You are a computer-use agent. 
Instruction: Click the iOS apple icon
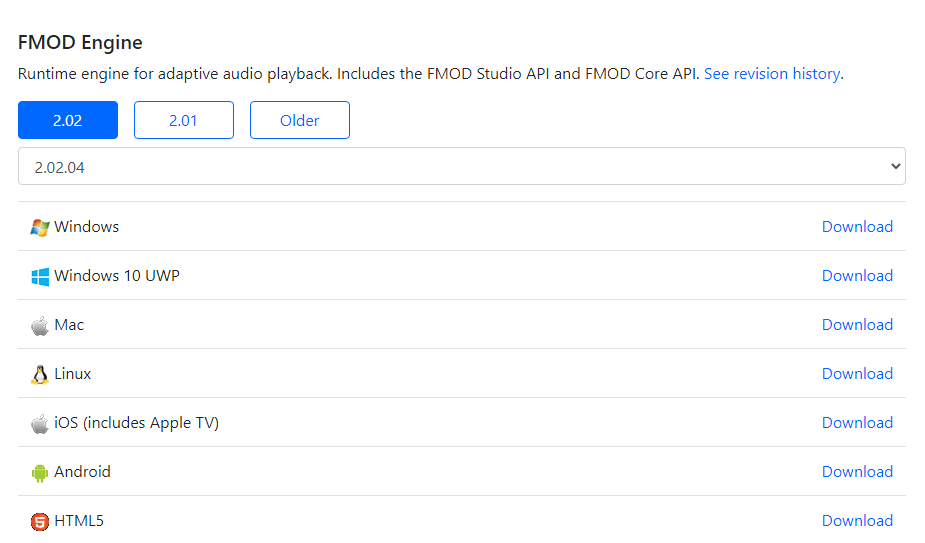tap(40, 423)
